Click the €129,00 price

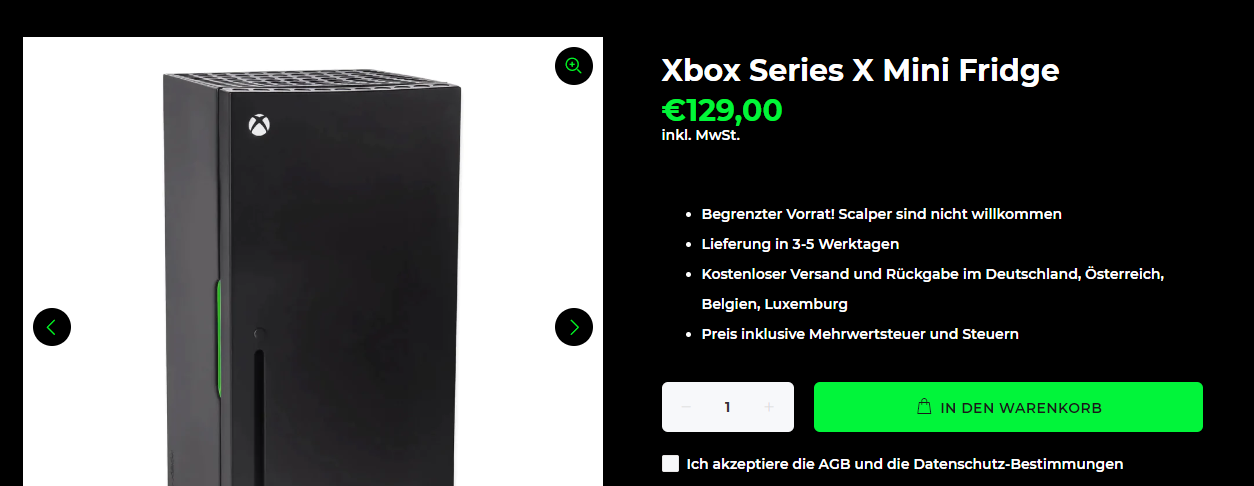pos(722,110)
